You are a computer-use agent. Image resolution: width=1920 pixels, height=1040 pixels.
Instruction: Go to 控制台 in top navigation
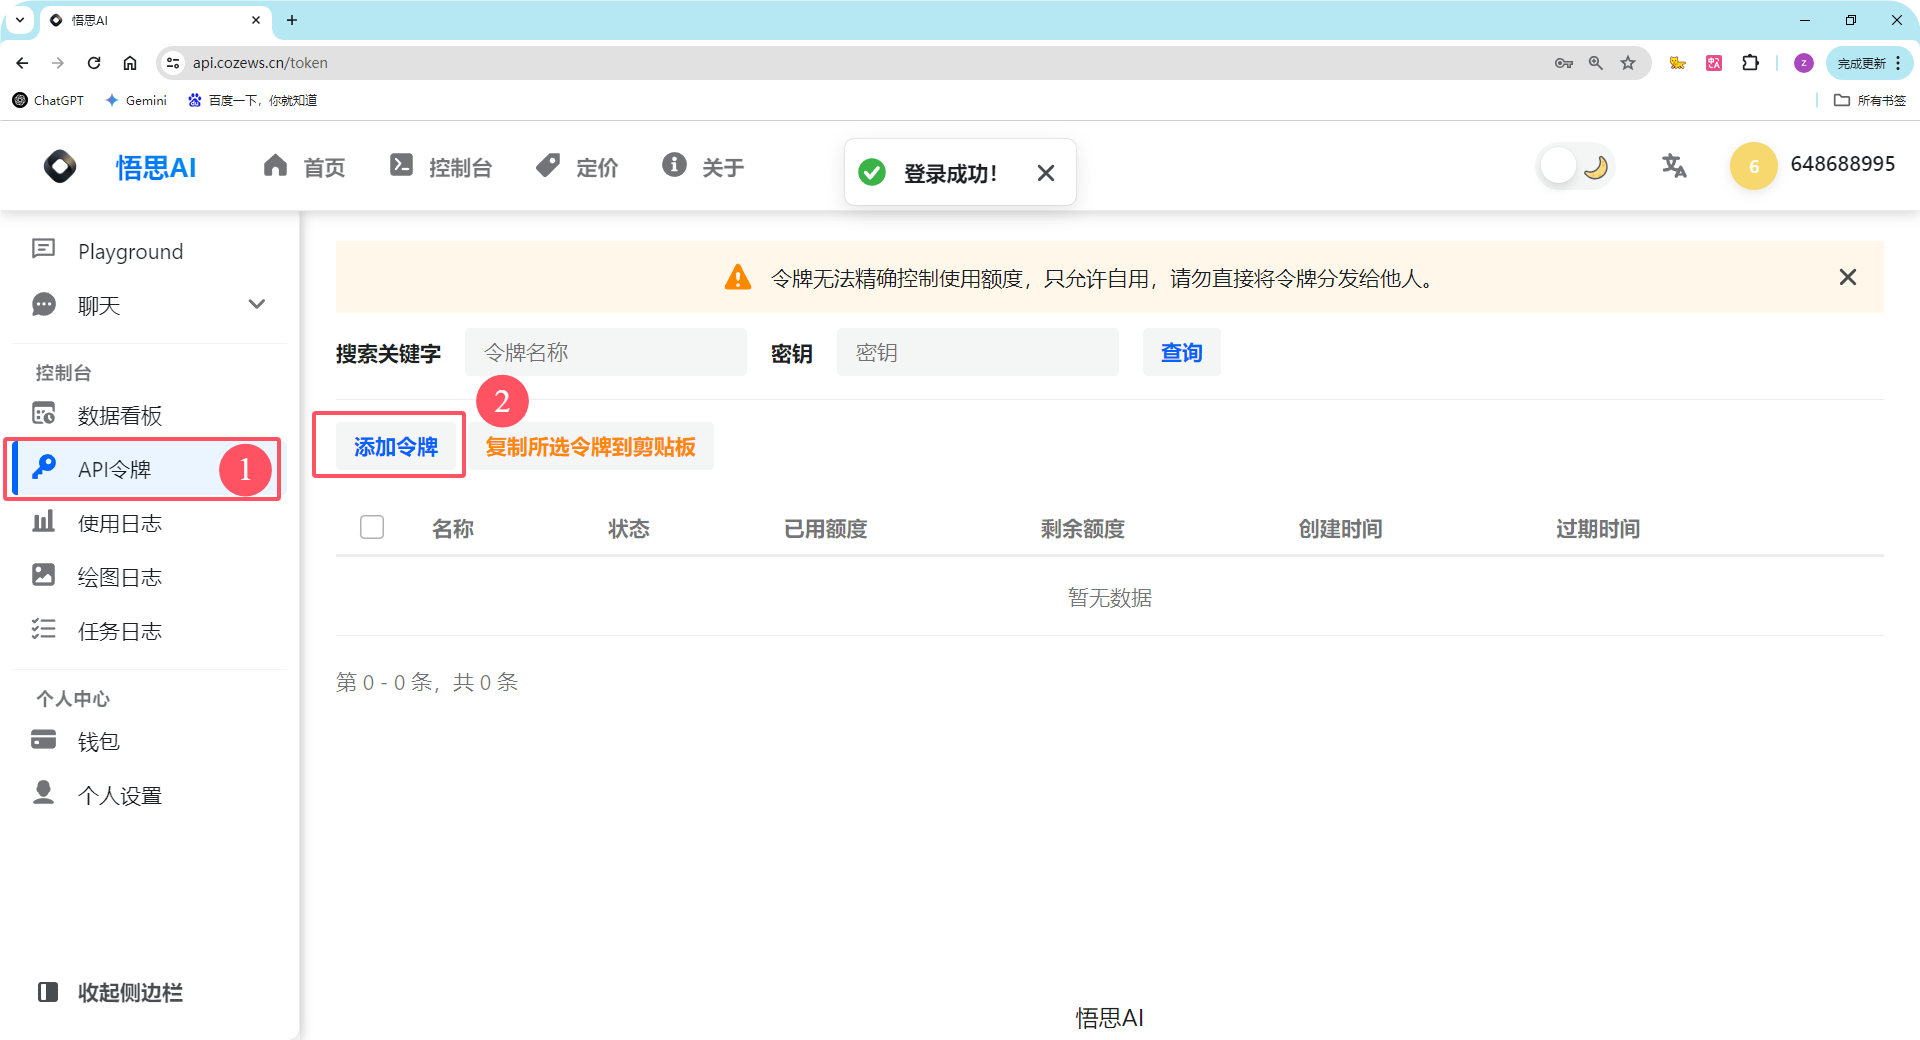[441, 167]
